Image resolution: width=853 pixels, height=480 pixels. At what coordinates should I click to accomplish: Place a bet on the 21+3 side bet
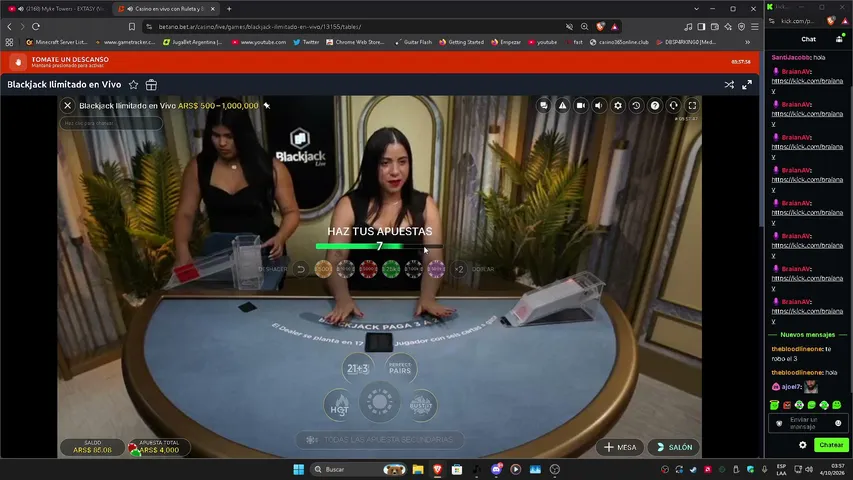(x=357, y=369)
